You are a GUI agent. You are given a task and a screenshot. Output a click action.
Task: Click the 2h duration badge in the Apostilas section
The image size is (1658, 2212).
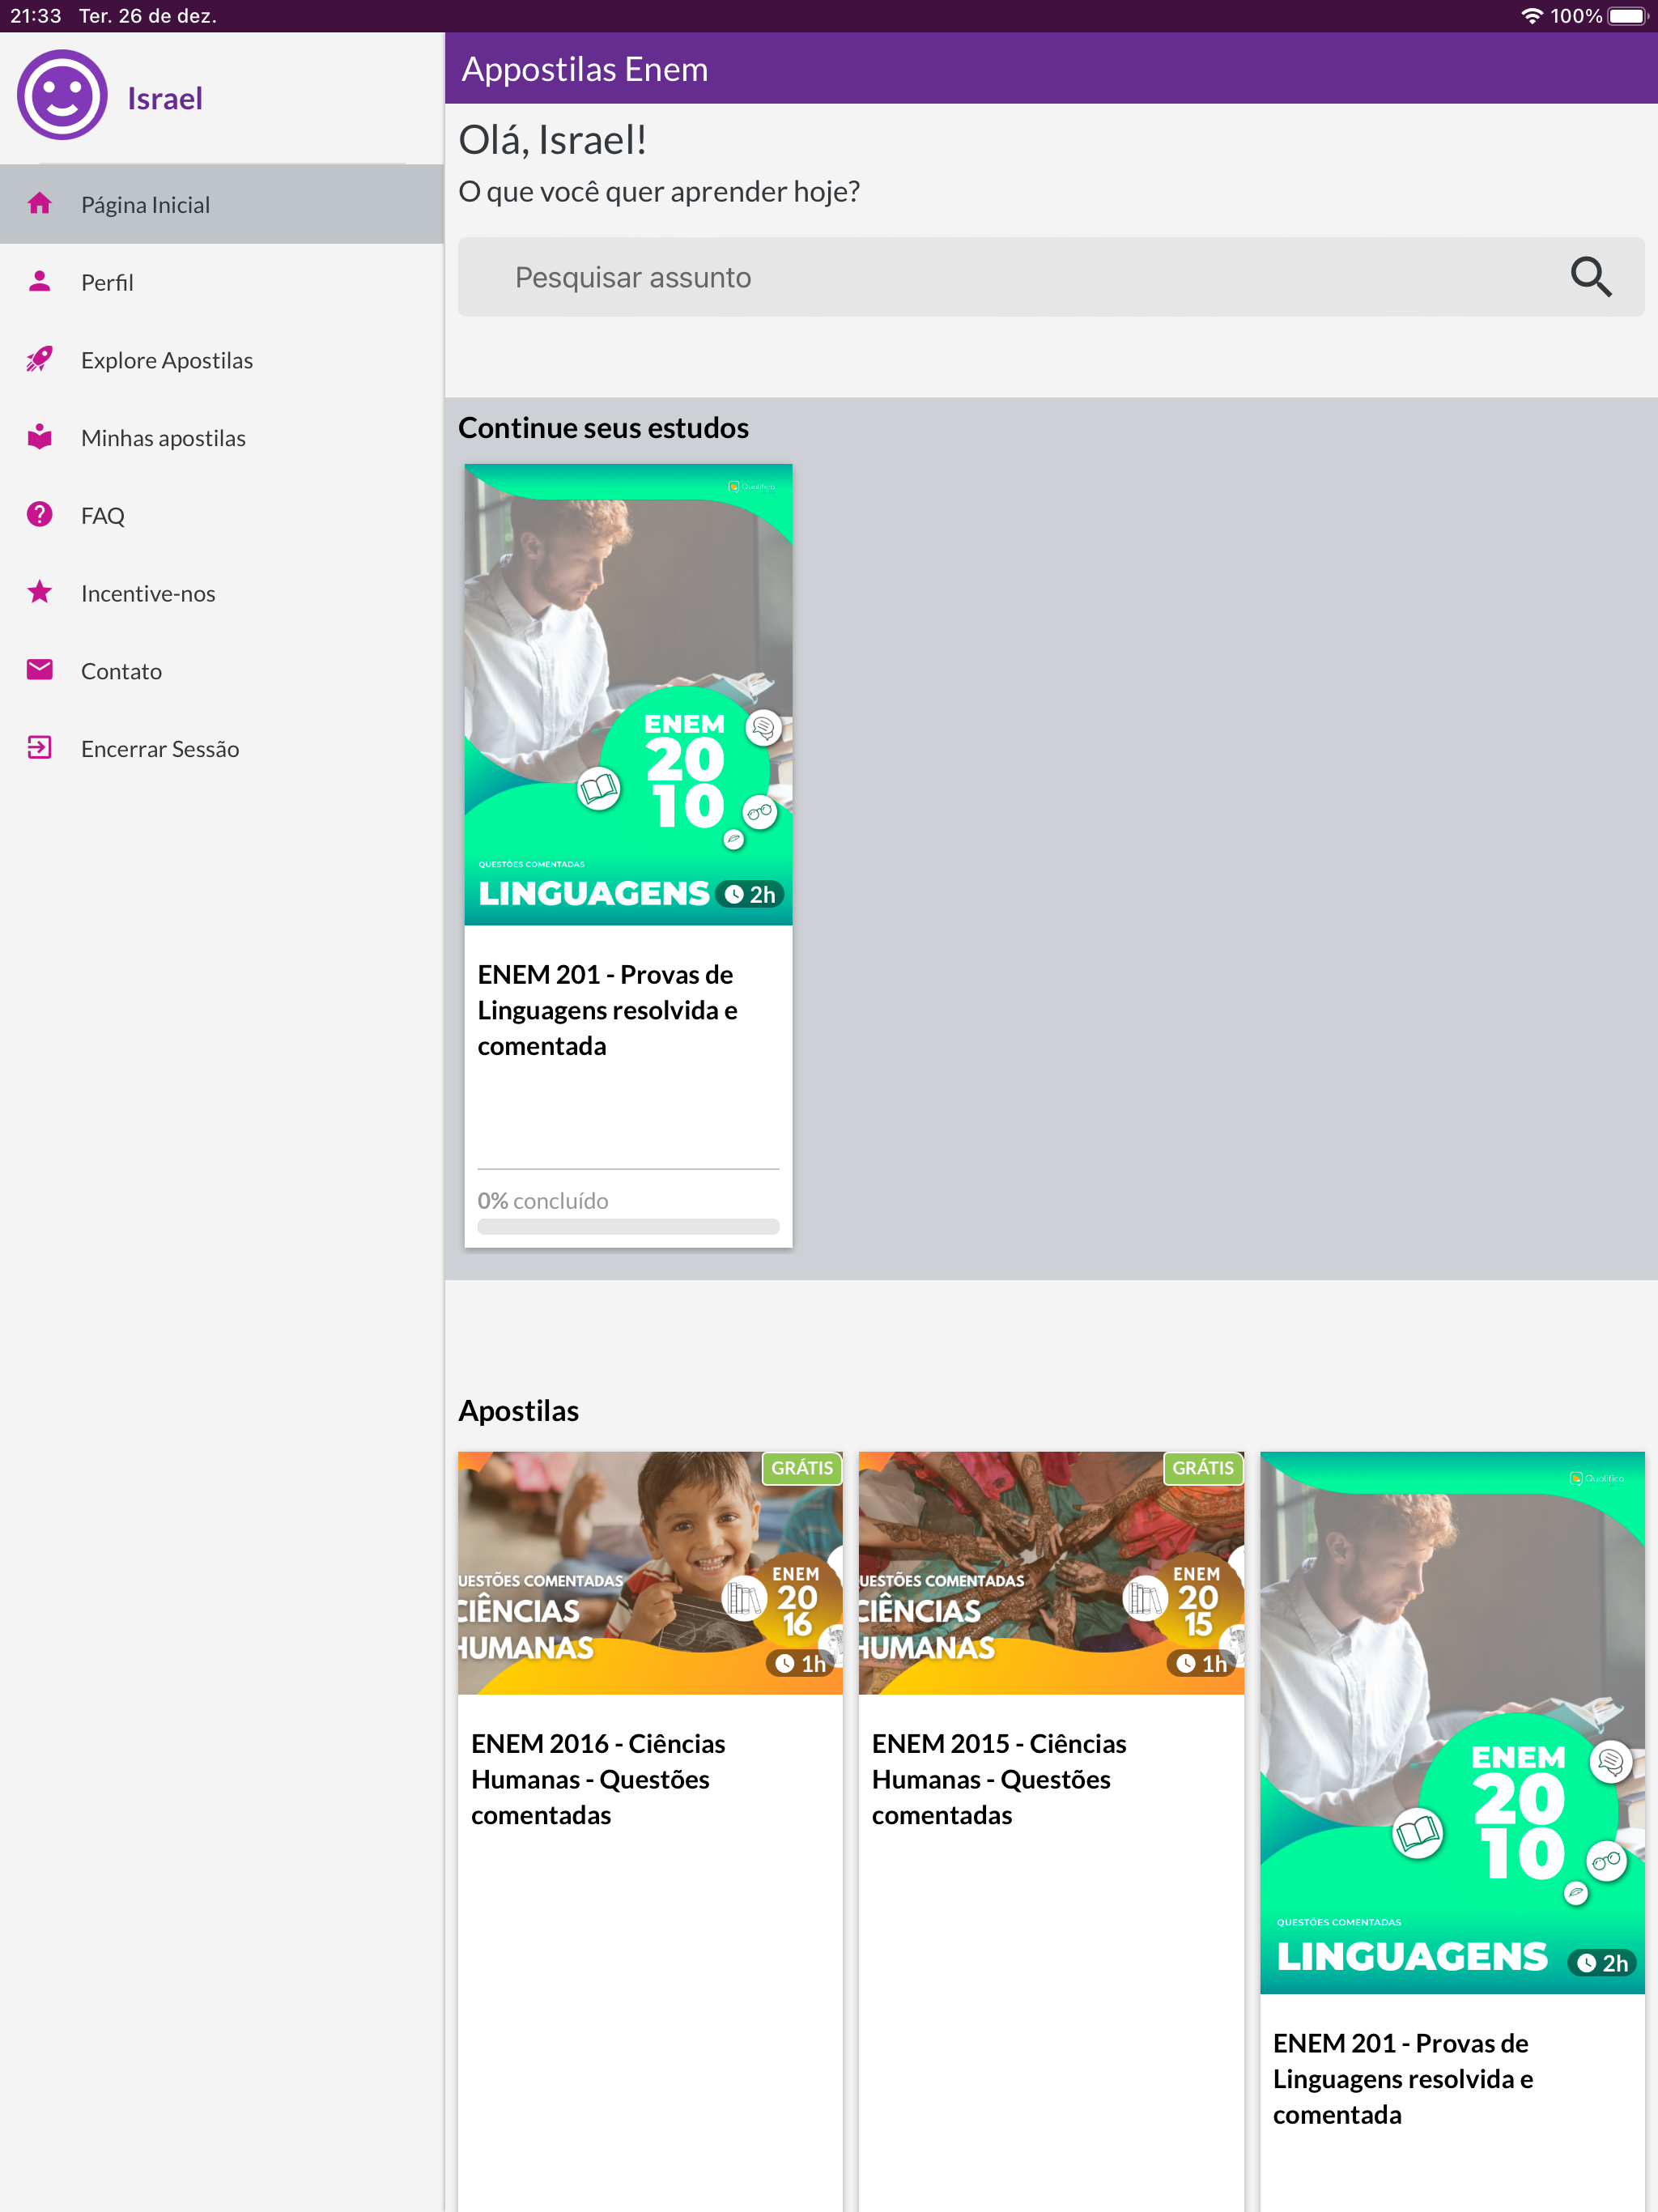1602,1963
